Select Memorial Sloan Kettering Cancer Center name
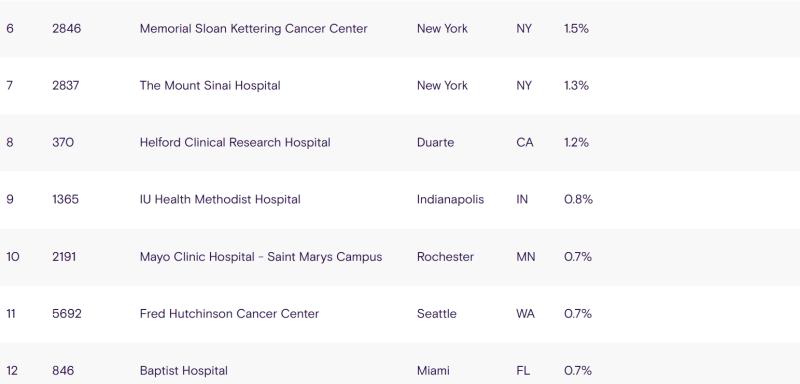 point(254,29)
